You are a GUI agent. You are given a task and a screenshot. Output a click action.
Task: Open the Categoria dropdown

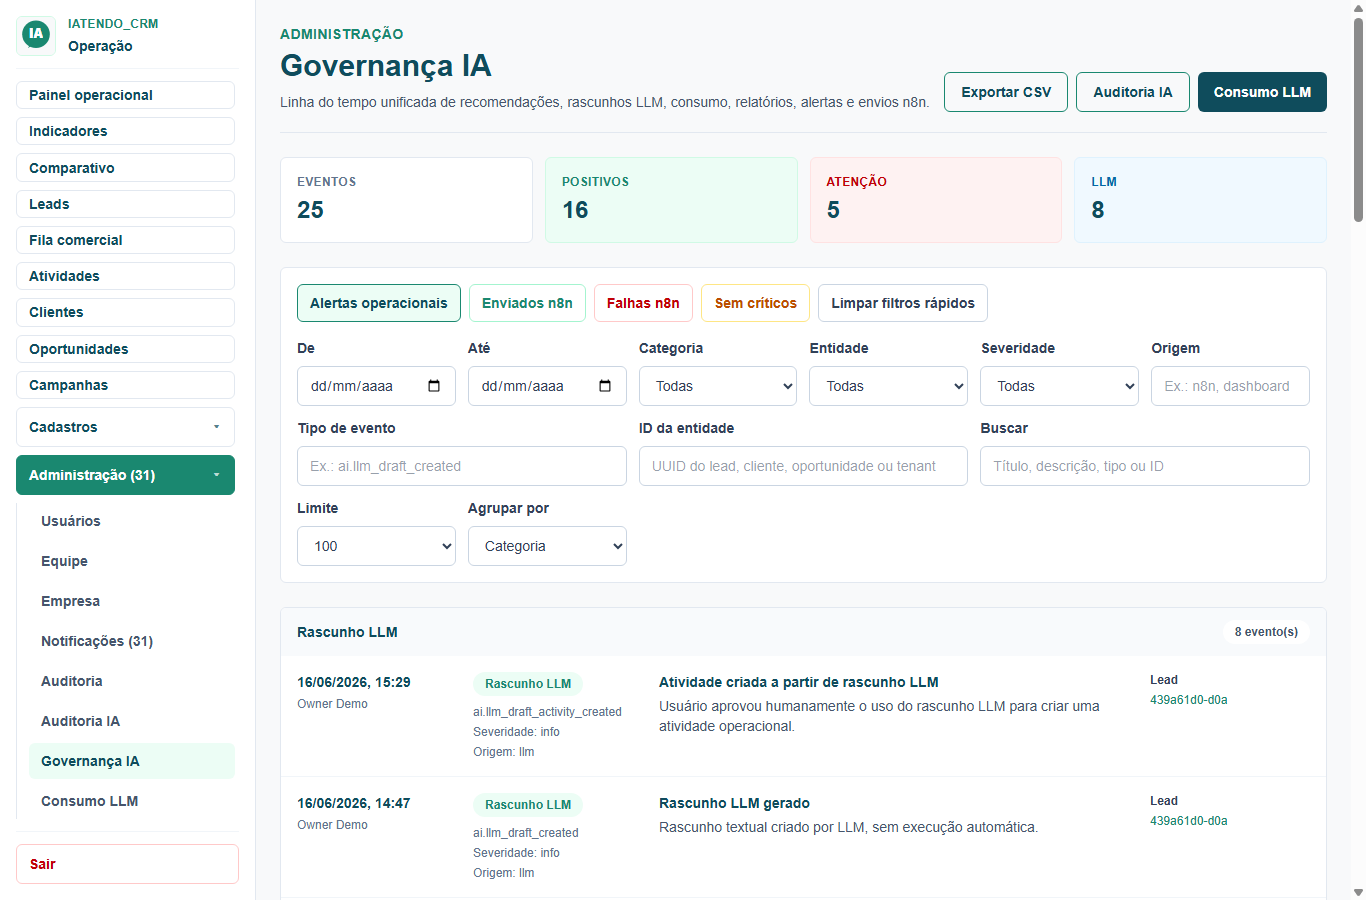click(718, 386)
